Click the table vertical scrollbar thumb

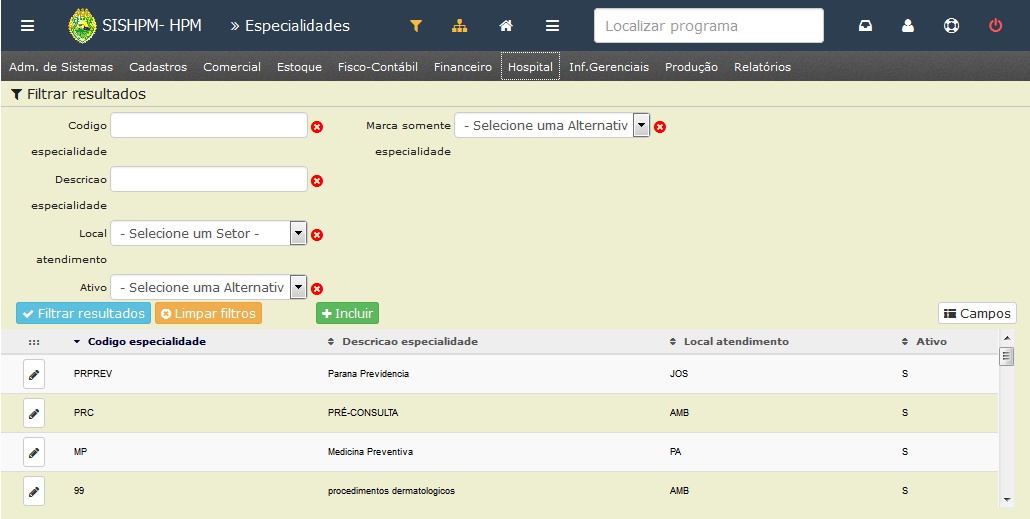1006,356
